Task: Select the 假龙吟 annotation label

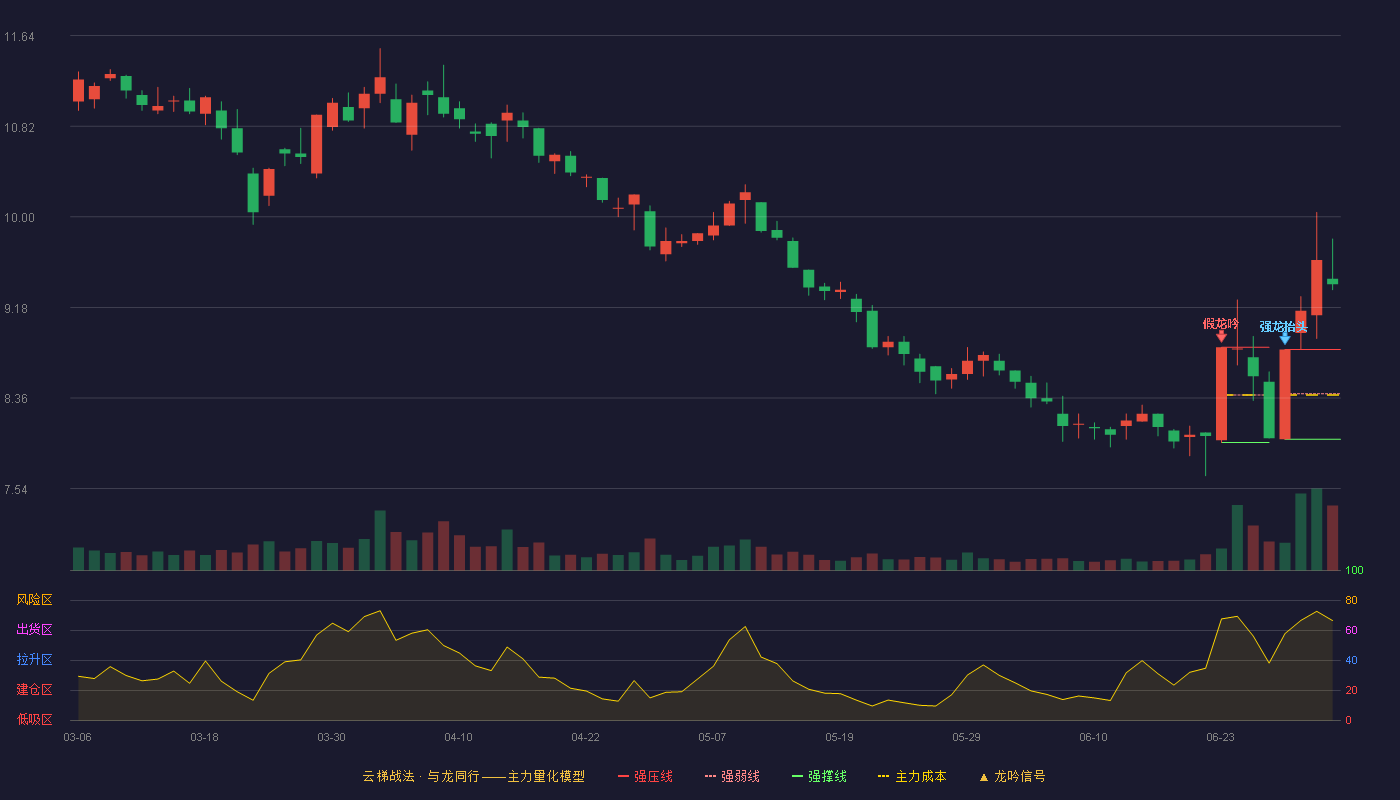Action: (1221, 324)
